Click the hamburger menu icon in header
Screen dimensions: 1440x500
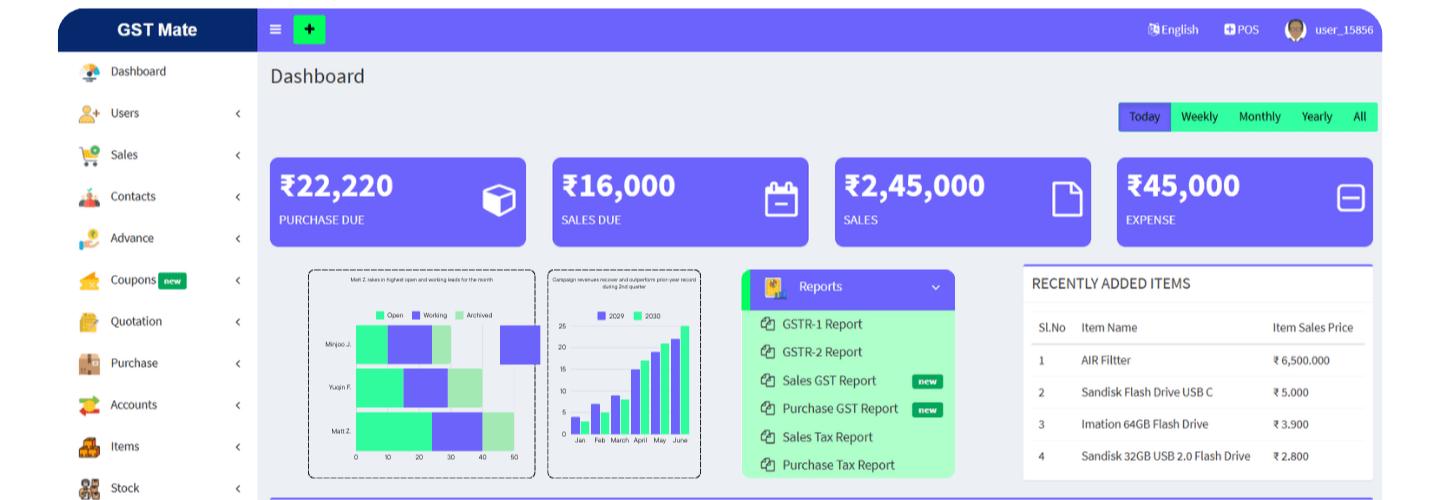pyautogui.click(x=276, y=30)
